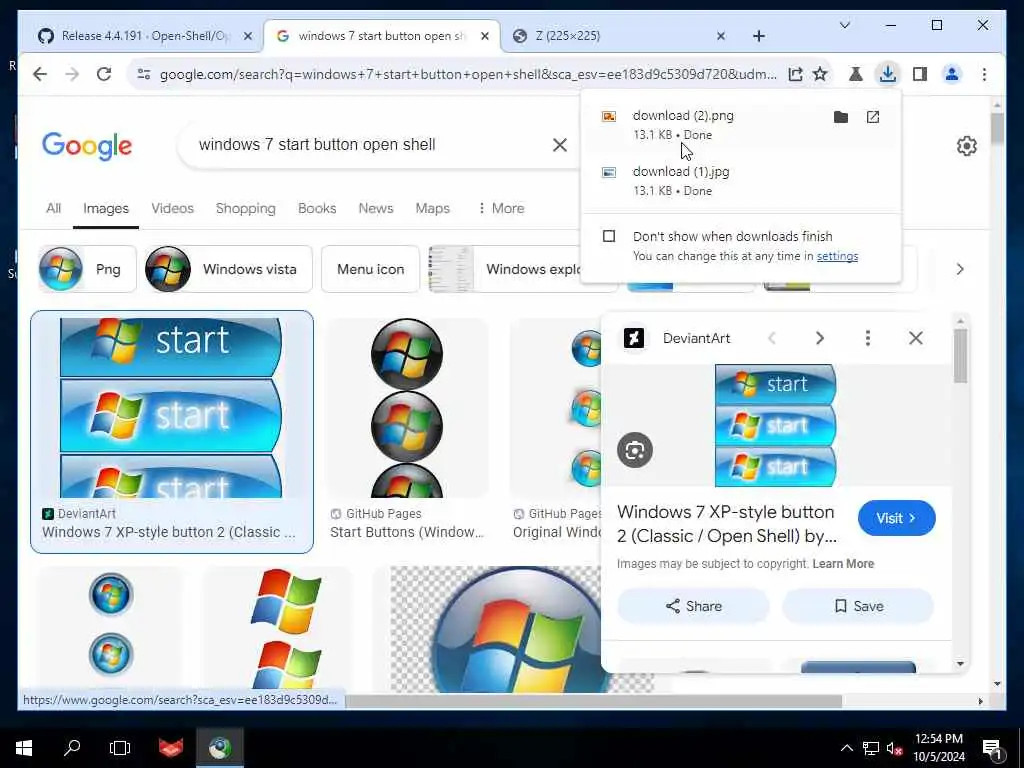Open Chrome Labs flask icon
This screenshot has height=768, width=1024.
855,74
